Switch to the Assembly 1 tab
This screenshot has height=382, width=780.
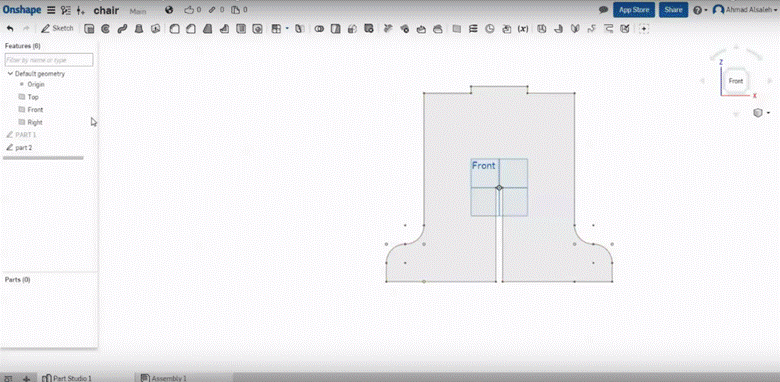164,378
